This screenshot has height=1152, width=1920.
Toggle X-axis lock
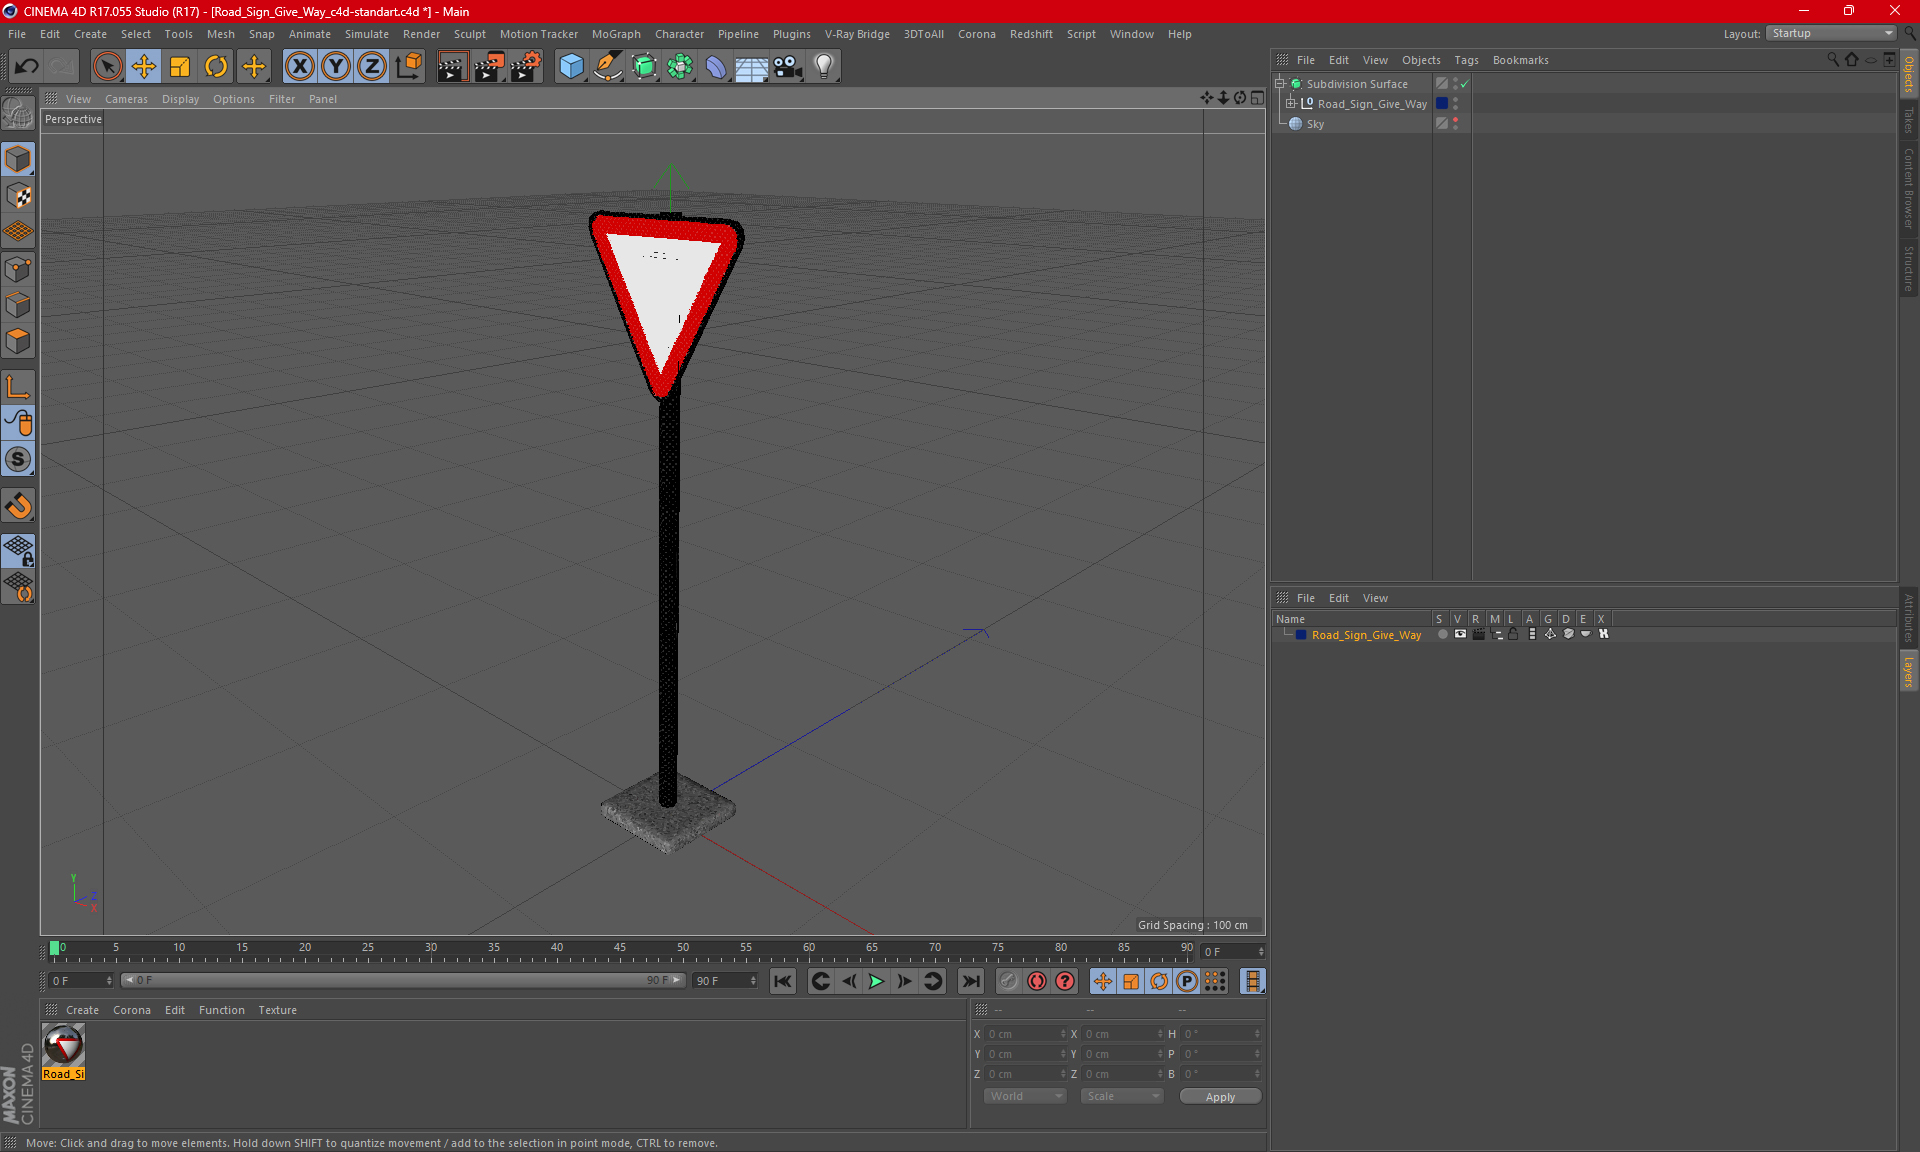tap(299, 67)
